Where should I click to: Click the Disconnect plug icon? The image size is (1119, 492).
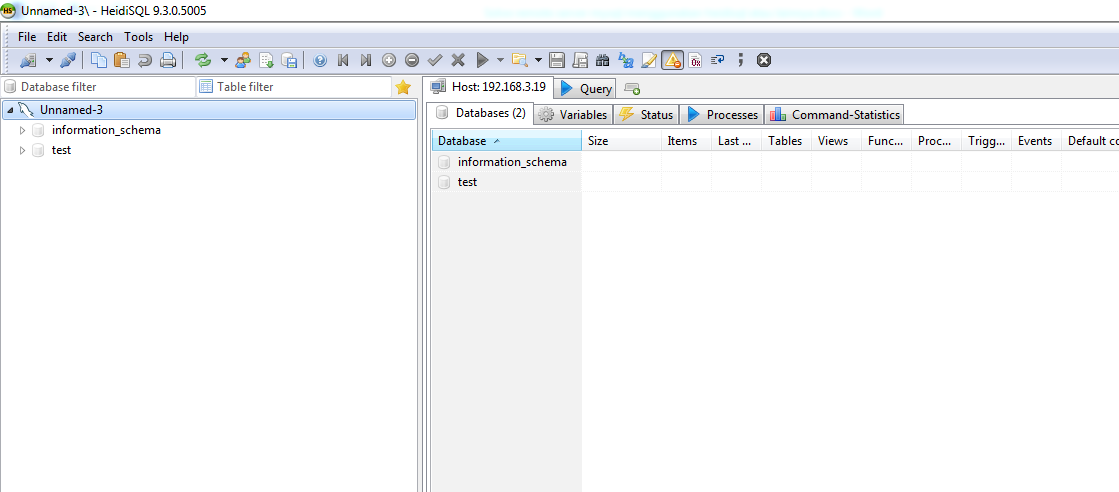tap(68, 61)
